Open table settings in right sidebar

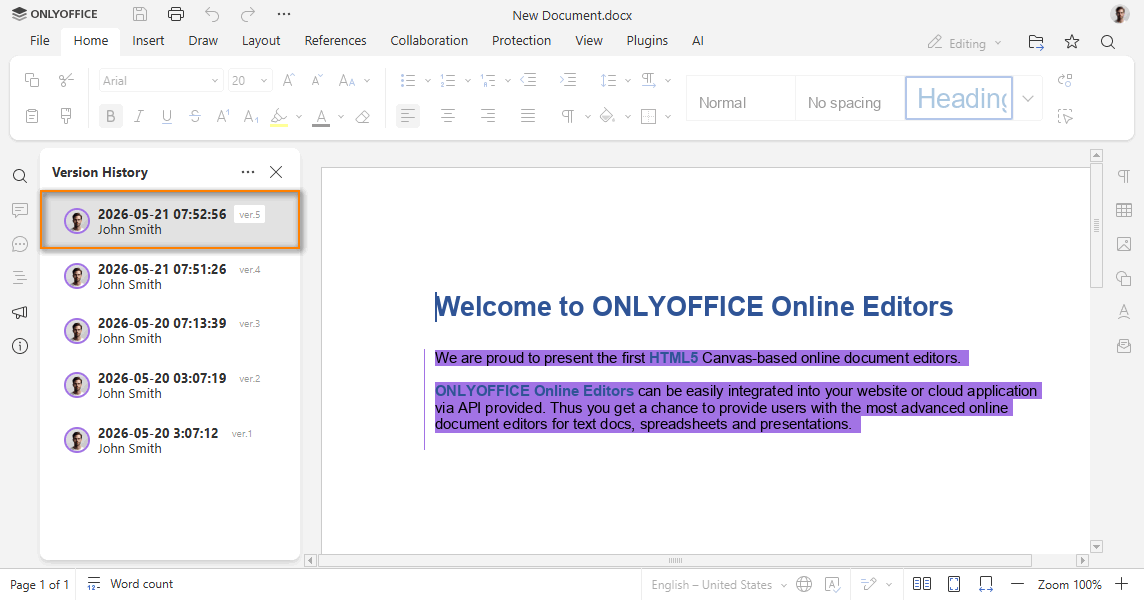point(1124,210)
